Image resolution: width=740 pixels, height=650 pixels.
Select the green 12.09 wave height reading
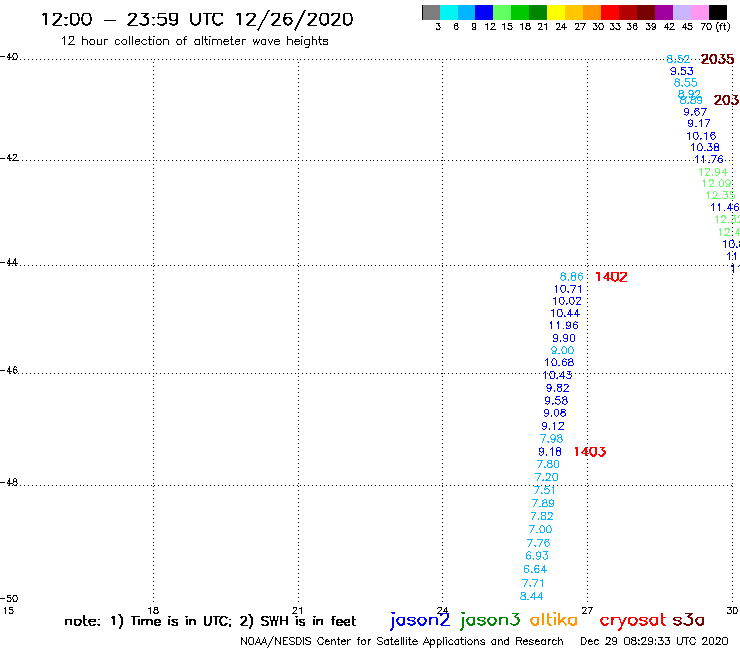[x=717, y=183]
